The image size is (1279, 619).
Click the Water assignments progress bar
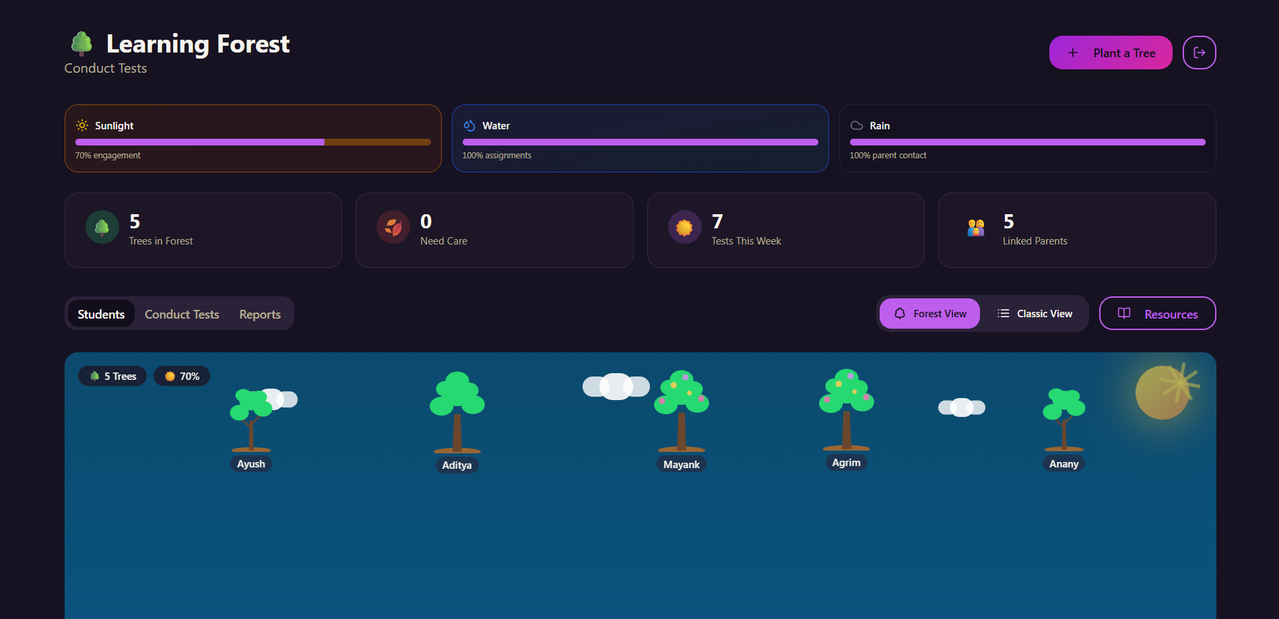tap(640, 142)
